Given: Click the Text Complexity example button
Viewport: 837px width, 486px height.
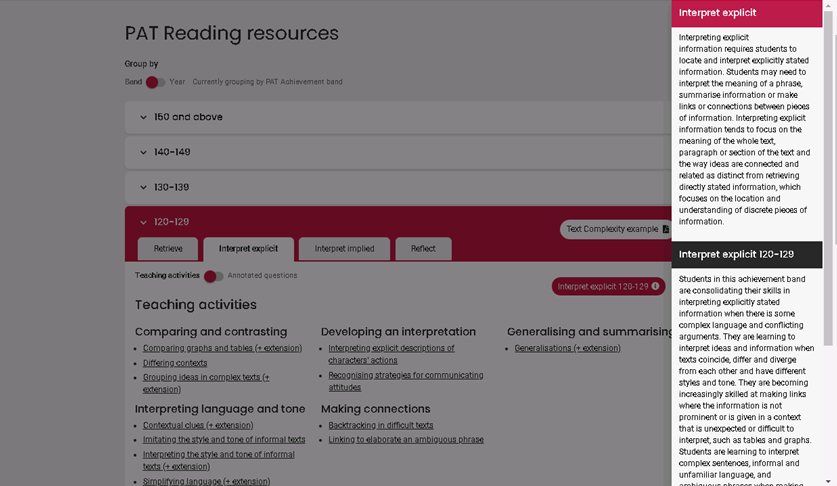Looking at the screenshot, I should [x=615, y=229].
